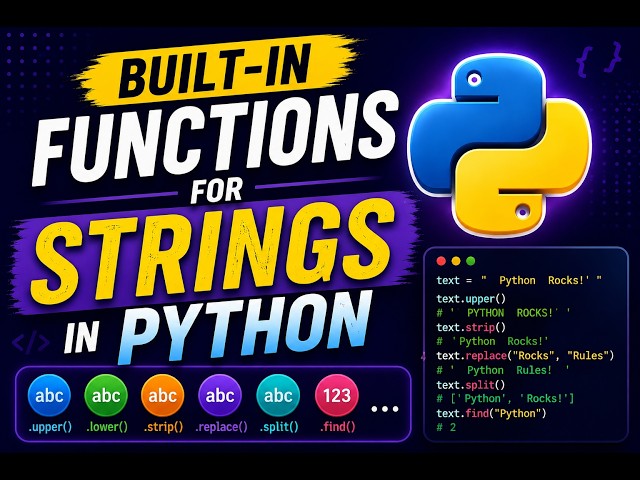Click the text.upper() code line
640x480 pixels.
click(471, 299)
